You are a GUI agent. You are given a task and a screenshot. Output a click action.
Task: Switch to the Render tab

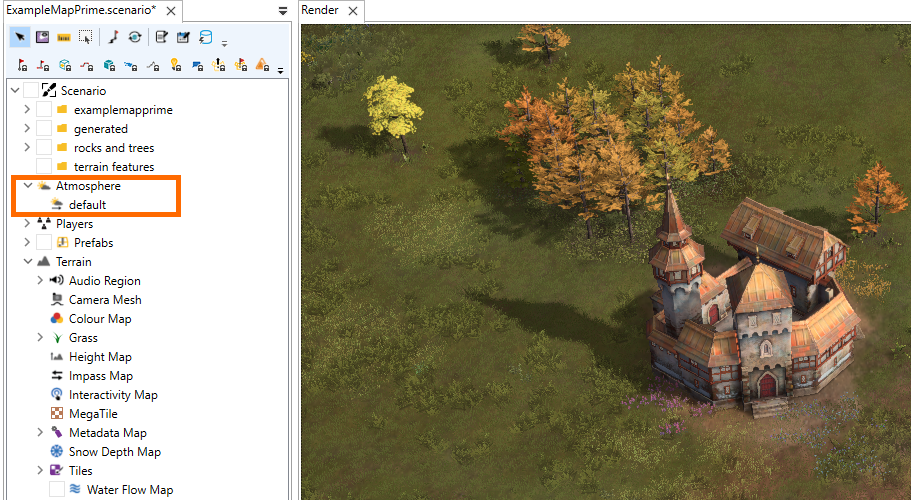[x=320, y=10]
